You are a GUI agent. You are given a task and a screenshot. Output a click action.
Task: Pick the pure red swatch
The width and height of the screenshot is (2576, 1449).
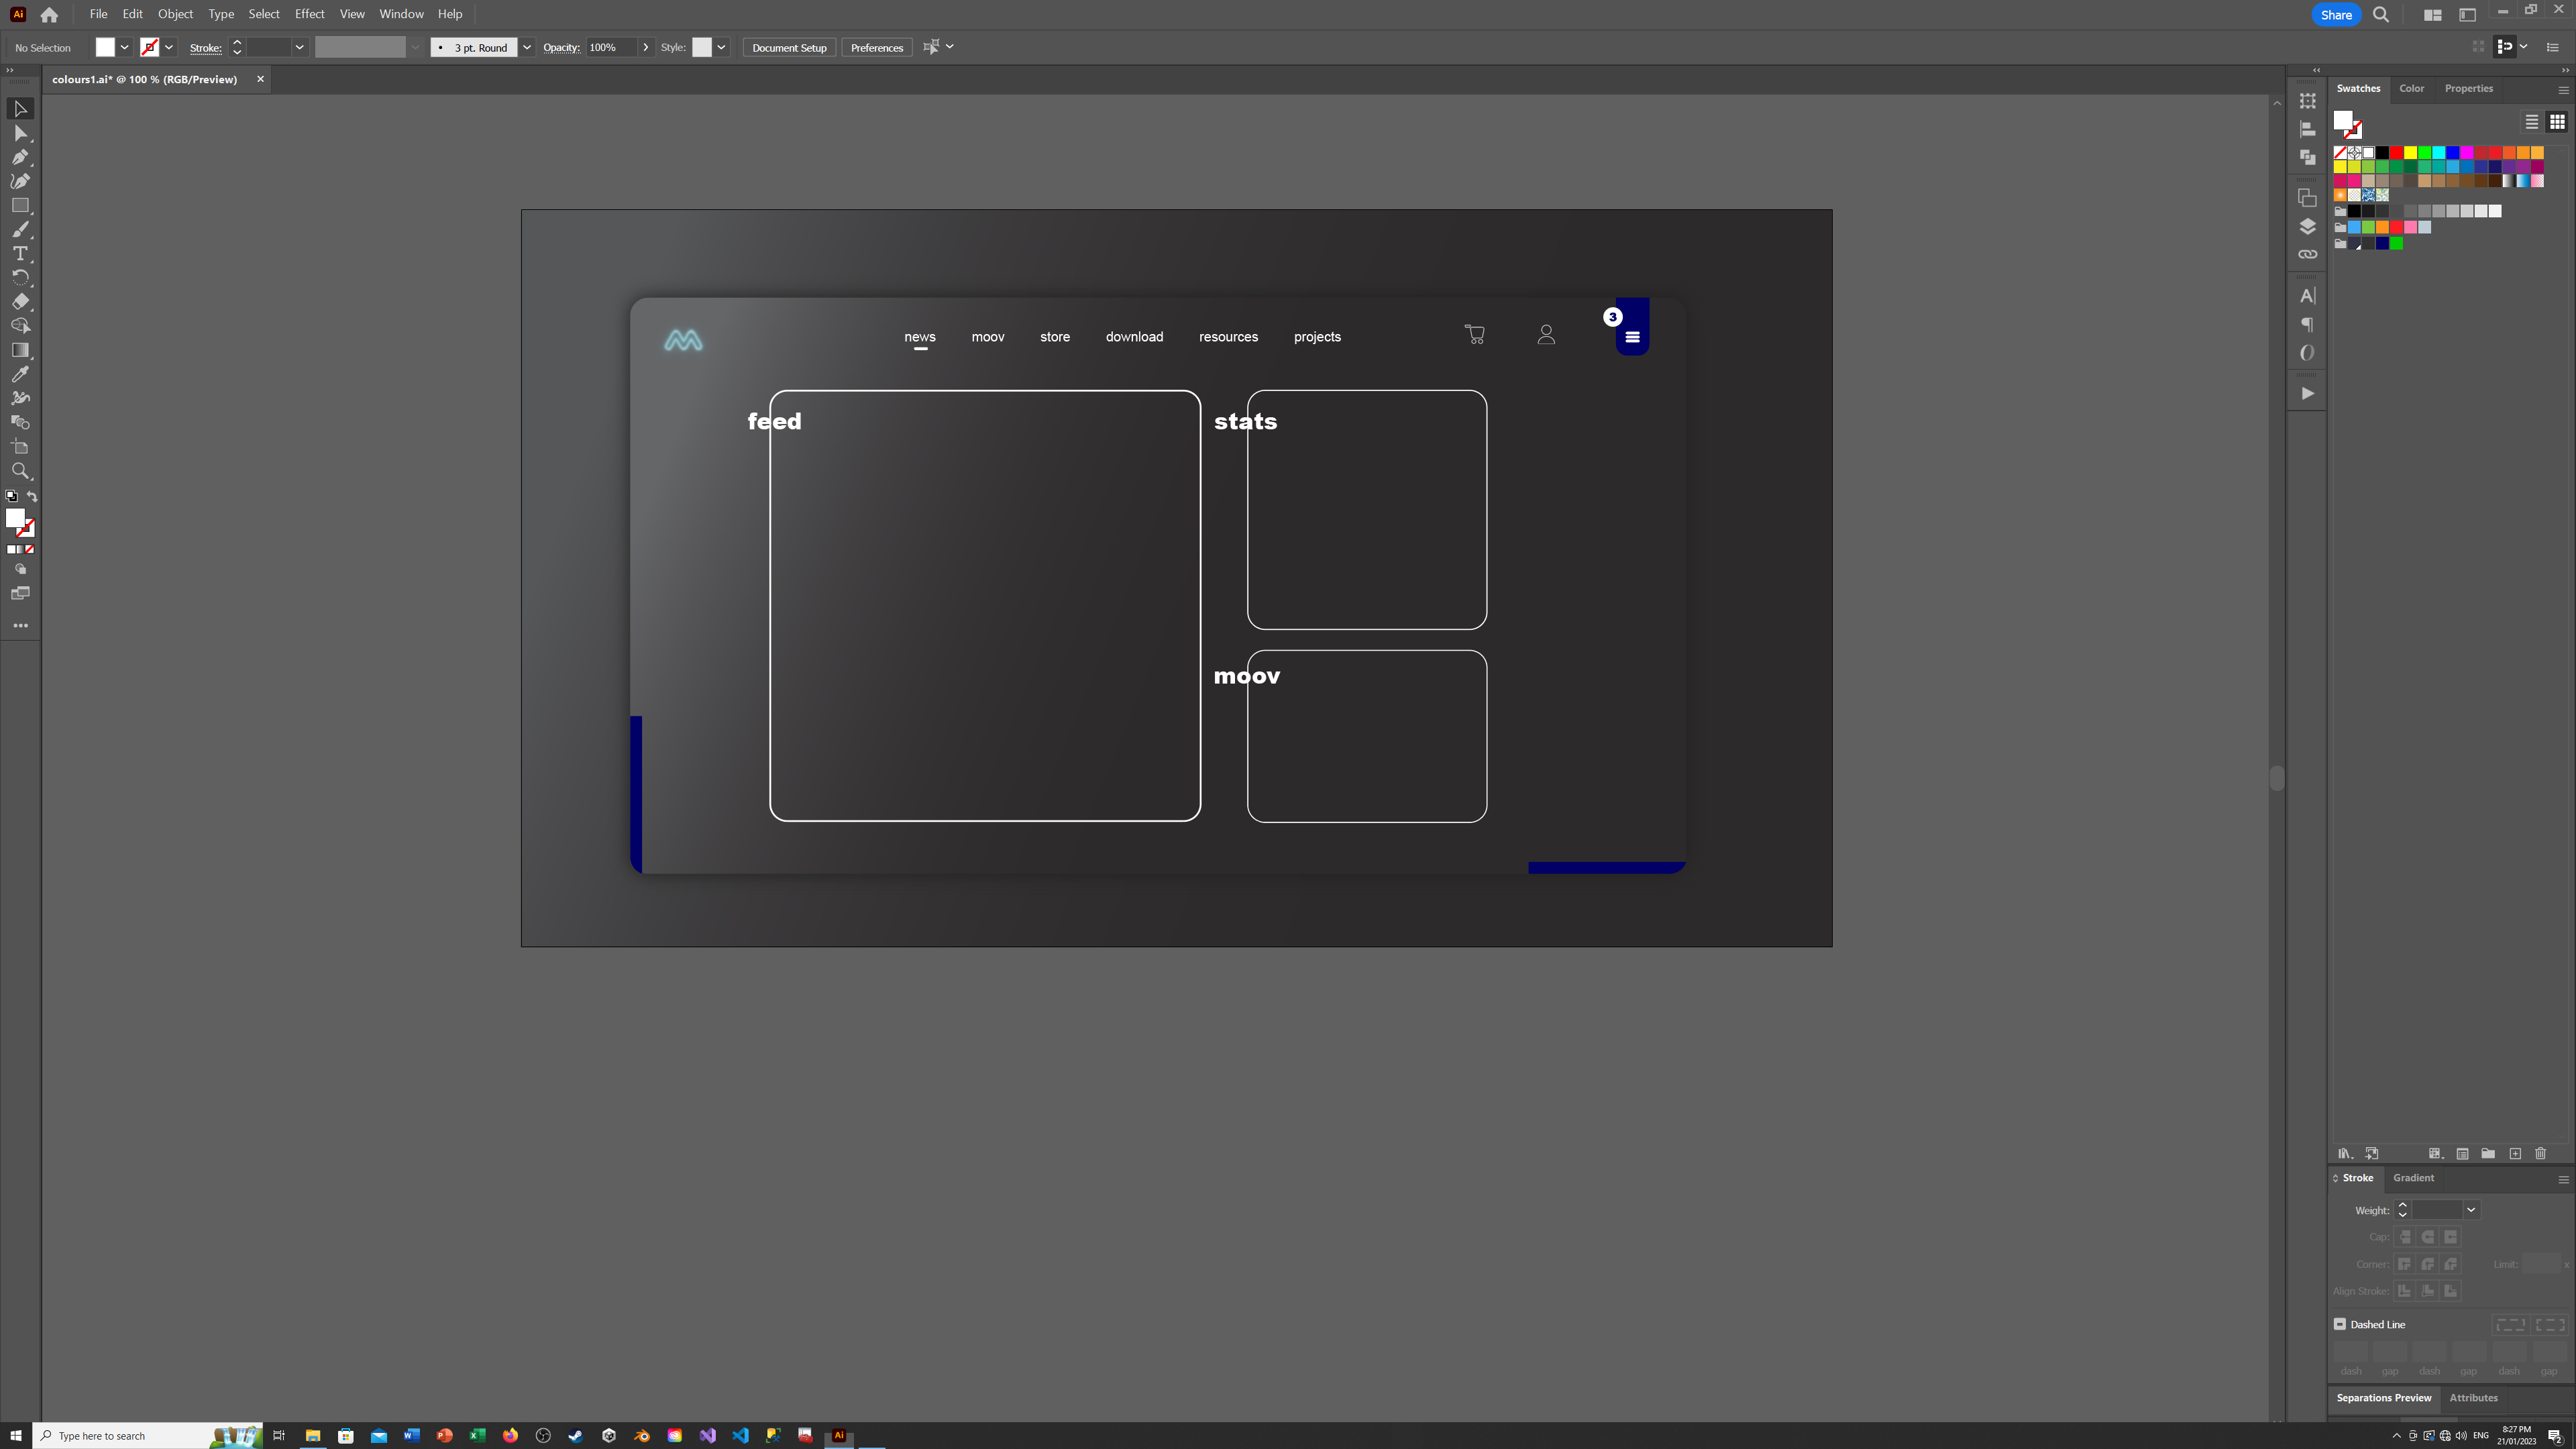point(2396,153)
